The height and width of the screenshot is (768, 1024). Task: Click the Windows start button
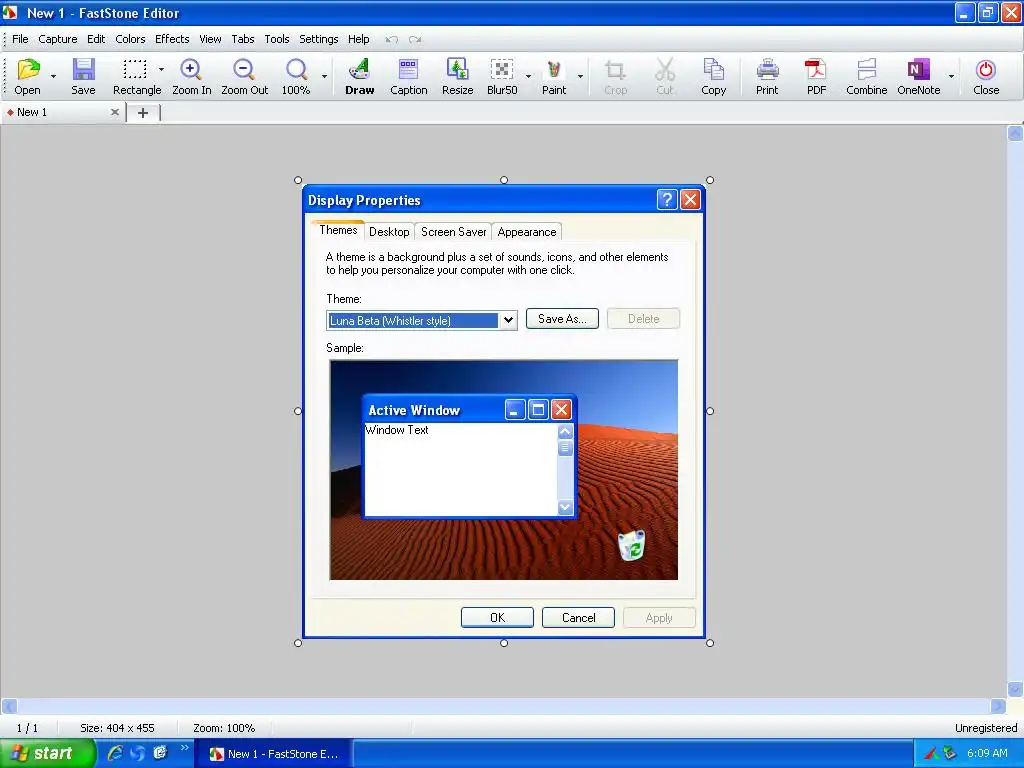click(47, 754)
